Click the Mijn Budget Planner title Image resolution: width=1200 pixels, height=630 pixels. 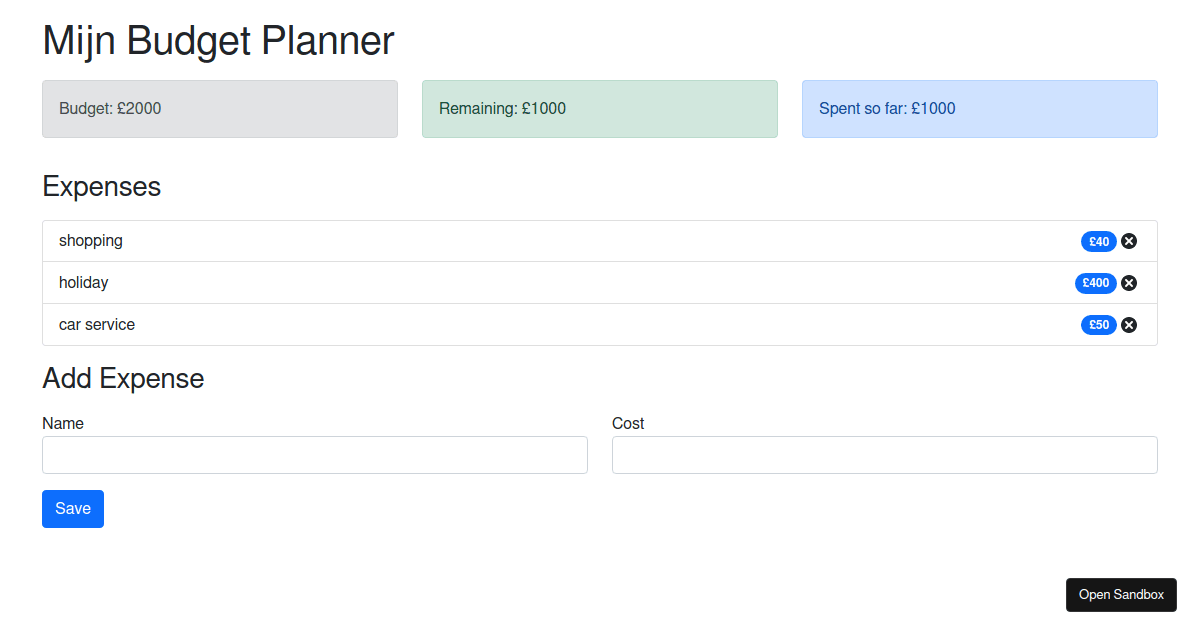(218, 41)
